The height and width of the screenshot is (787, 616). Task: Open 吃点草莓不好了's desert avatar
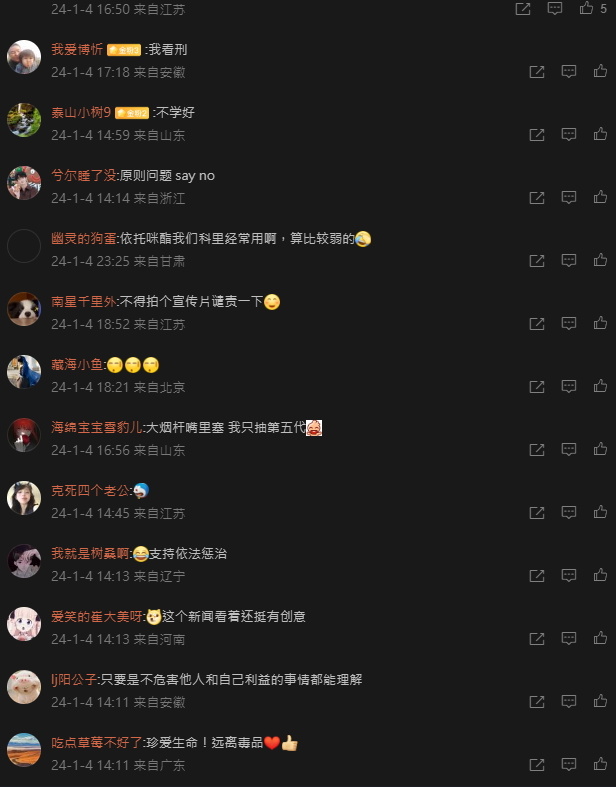point(24,750)
